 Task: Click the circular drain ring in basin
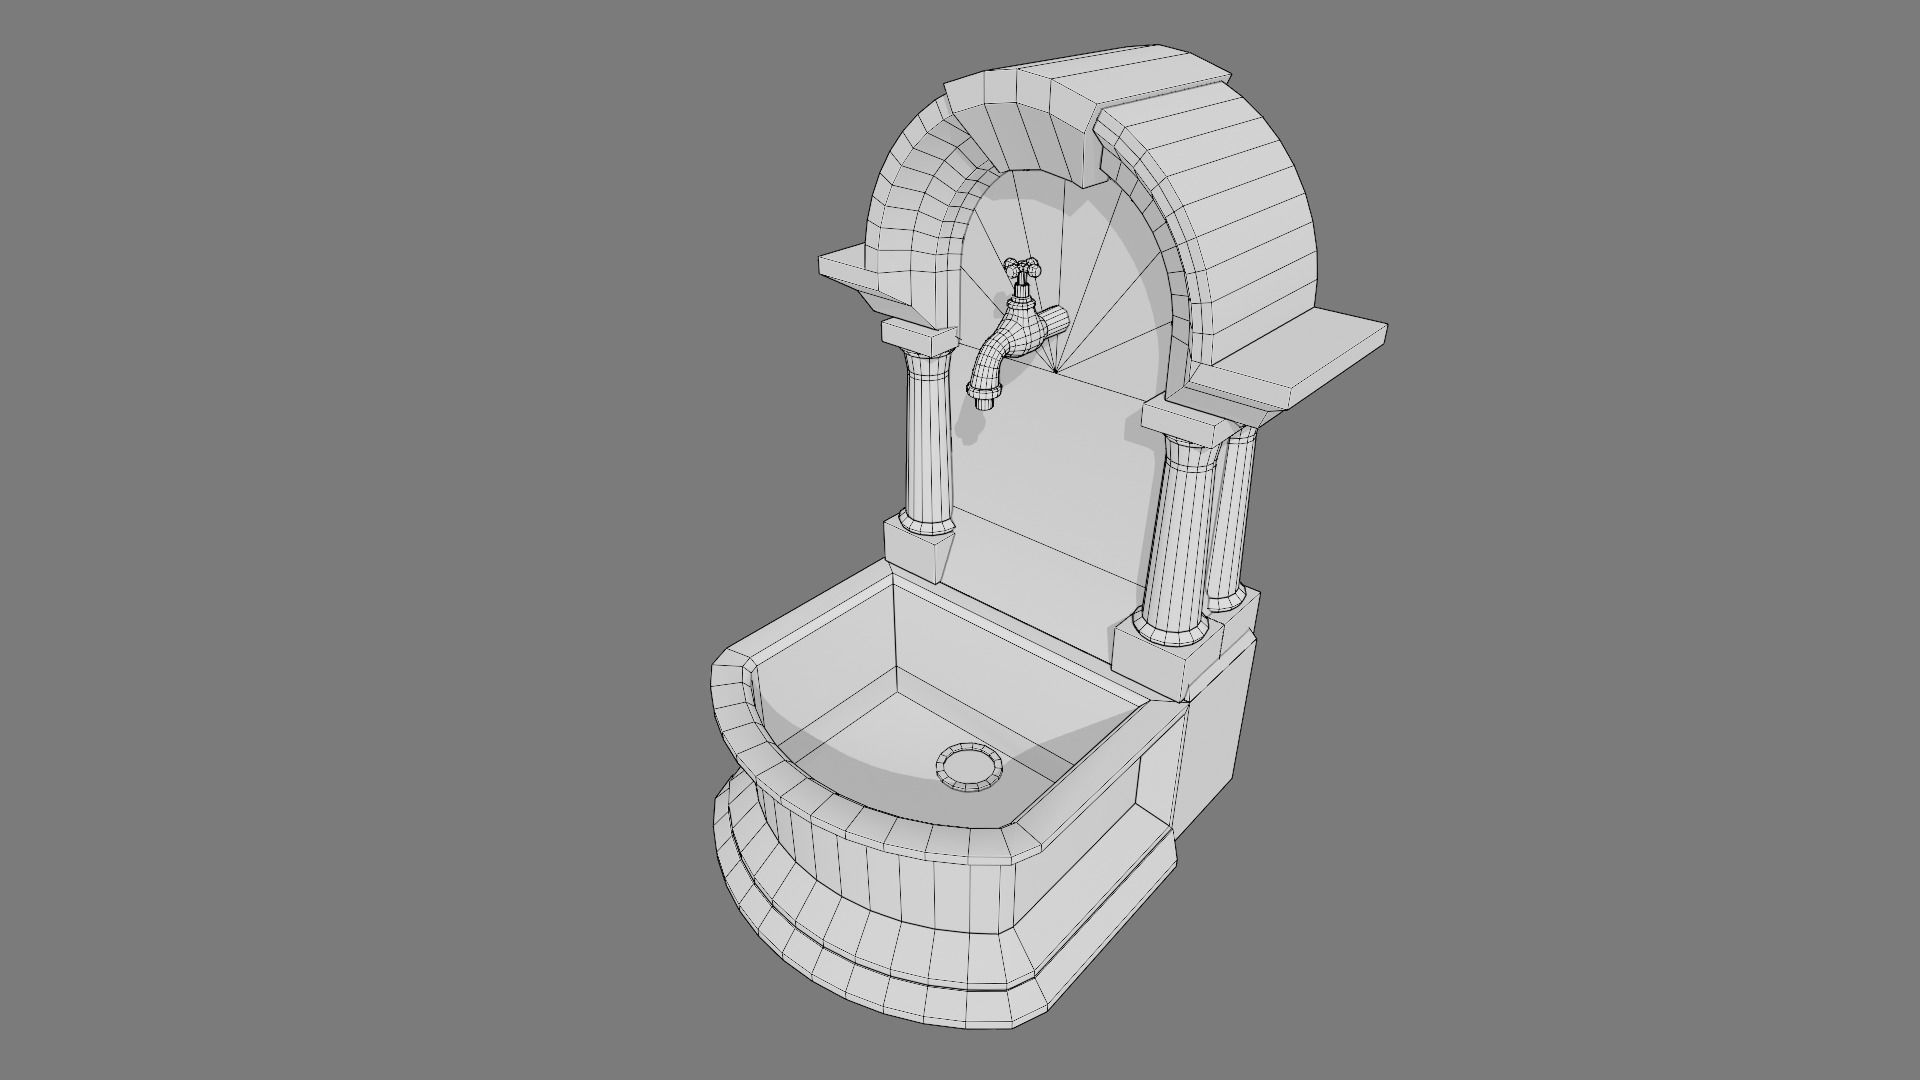click(x=968, y=768)
